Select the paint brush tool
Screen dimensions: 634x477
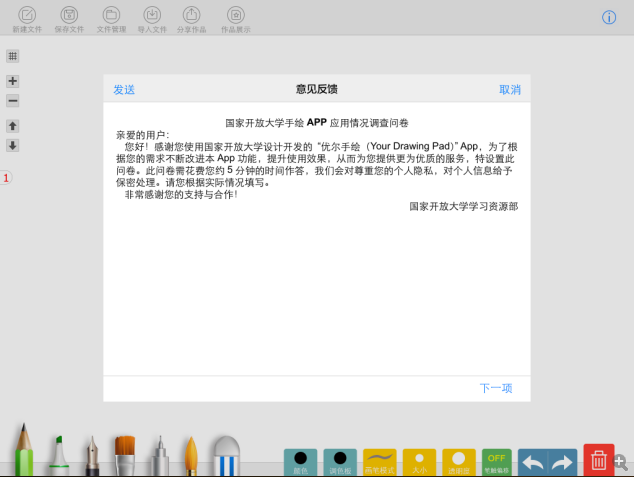[x=124, y=454]
